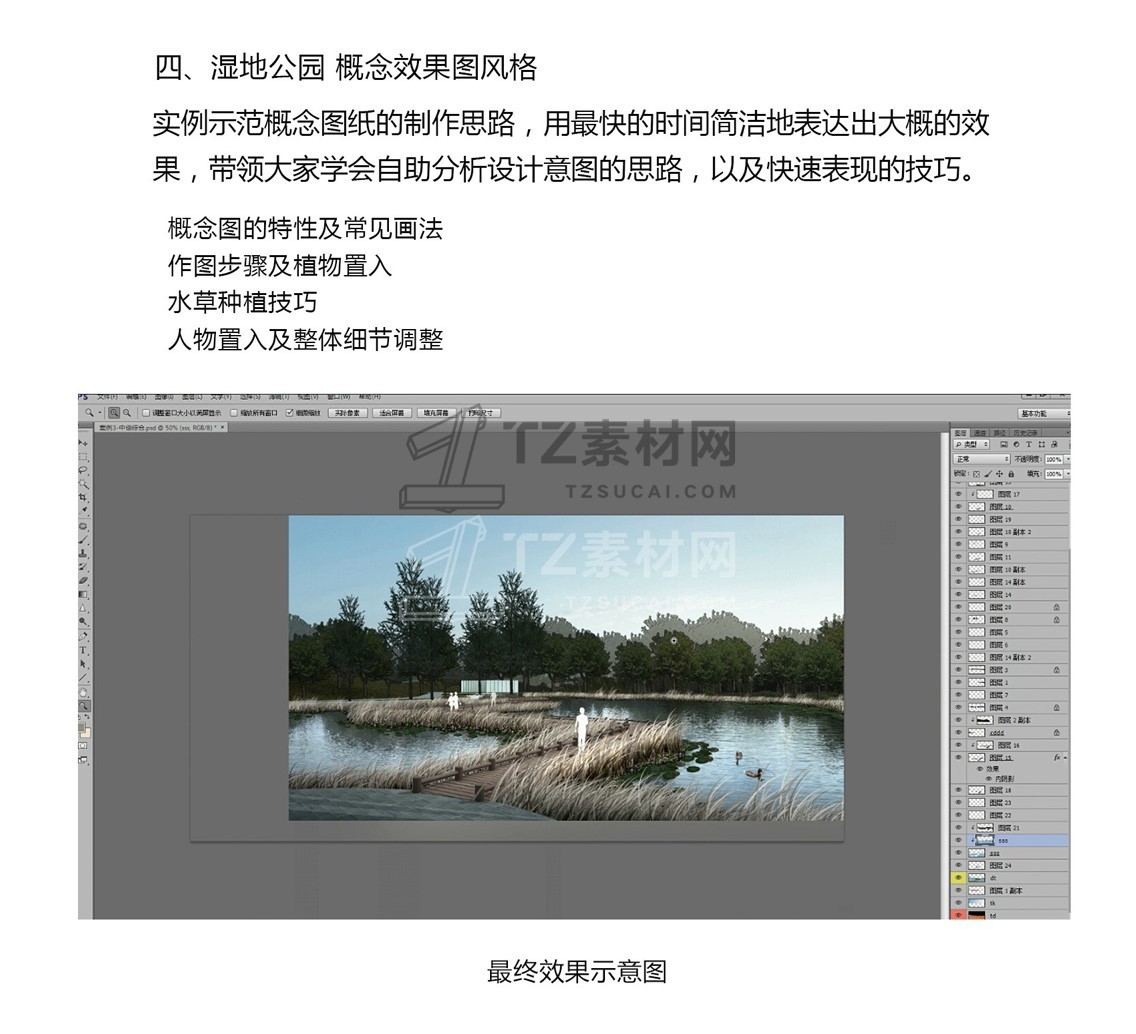Viewport: 1136px width, 1034px height.
Task: Hide the 内阴影 effect eye icon
Action: 989,778
